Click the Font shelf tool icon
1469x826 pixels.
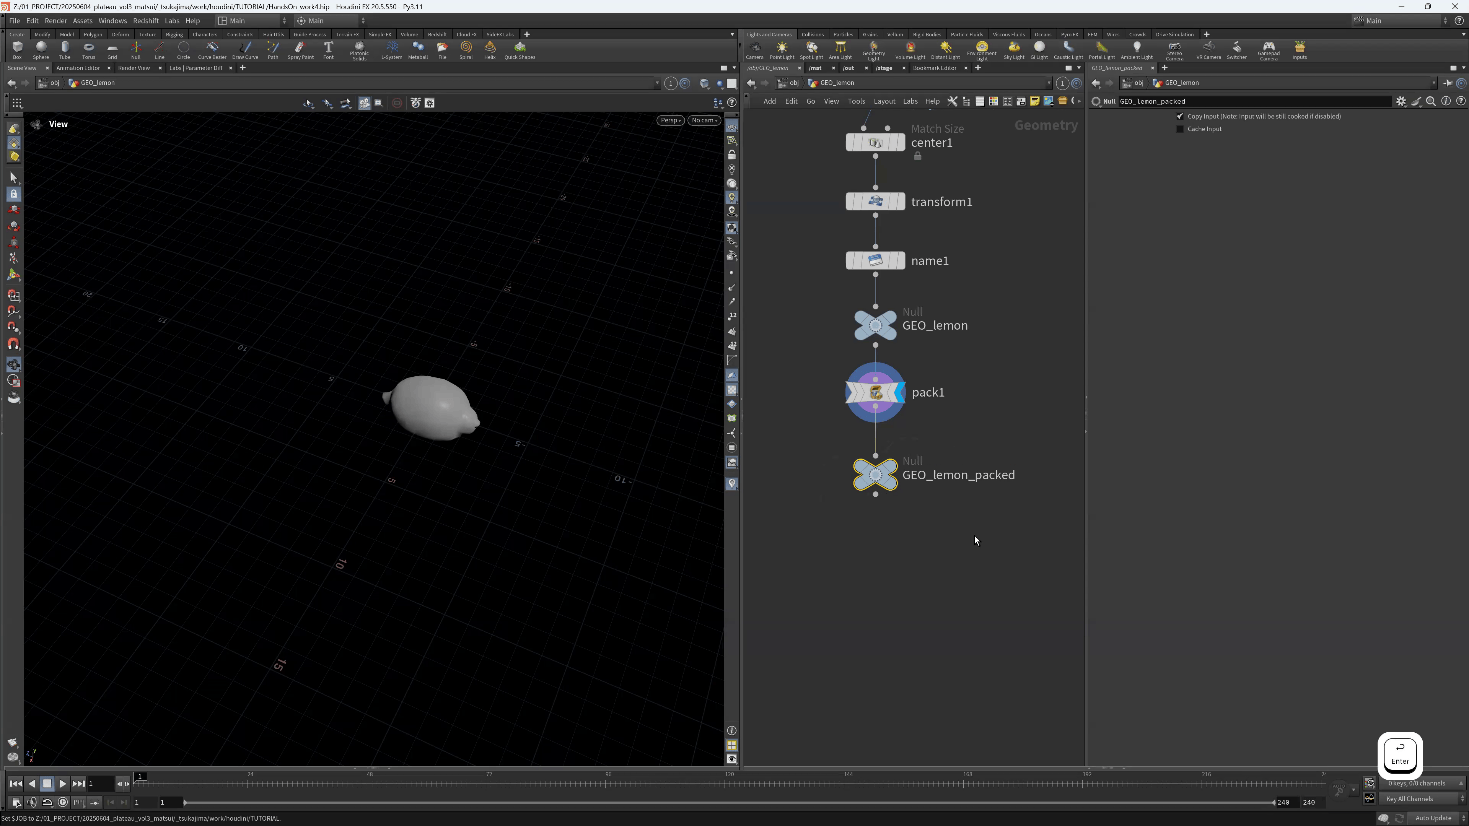(328, 49)
